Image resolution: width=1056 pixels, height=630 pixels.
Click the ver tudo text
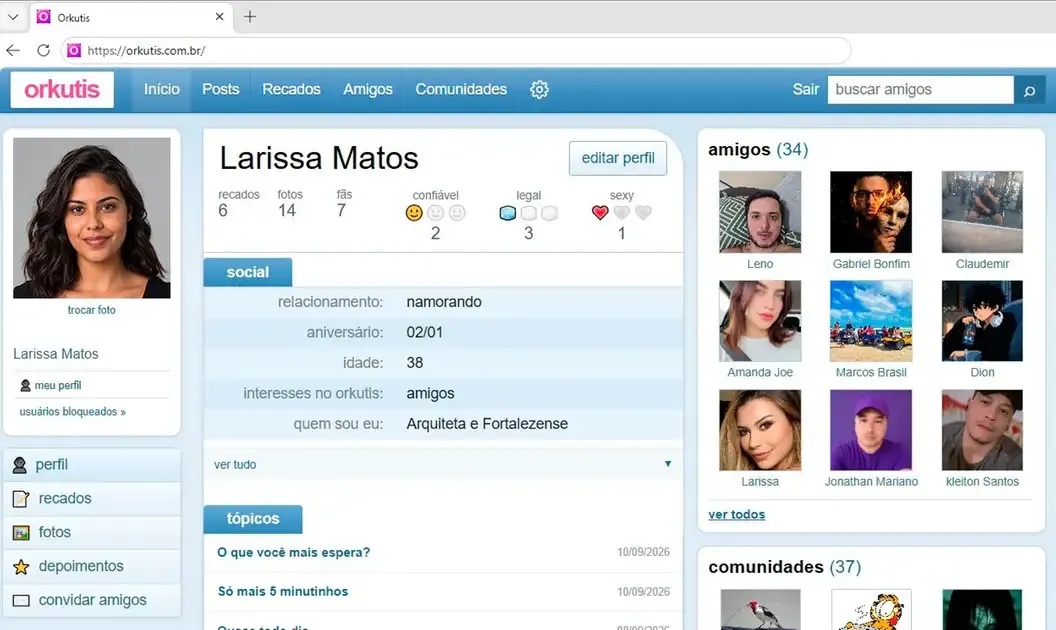click(235, 465)
